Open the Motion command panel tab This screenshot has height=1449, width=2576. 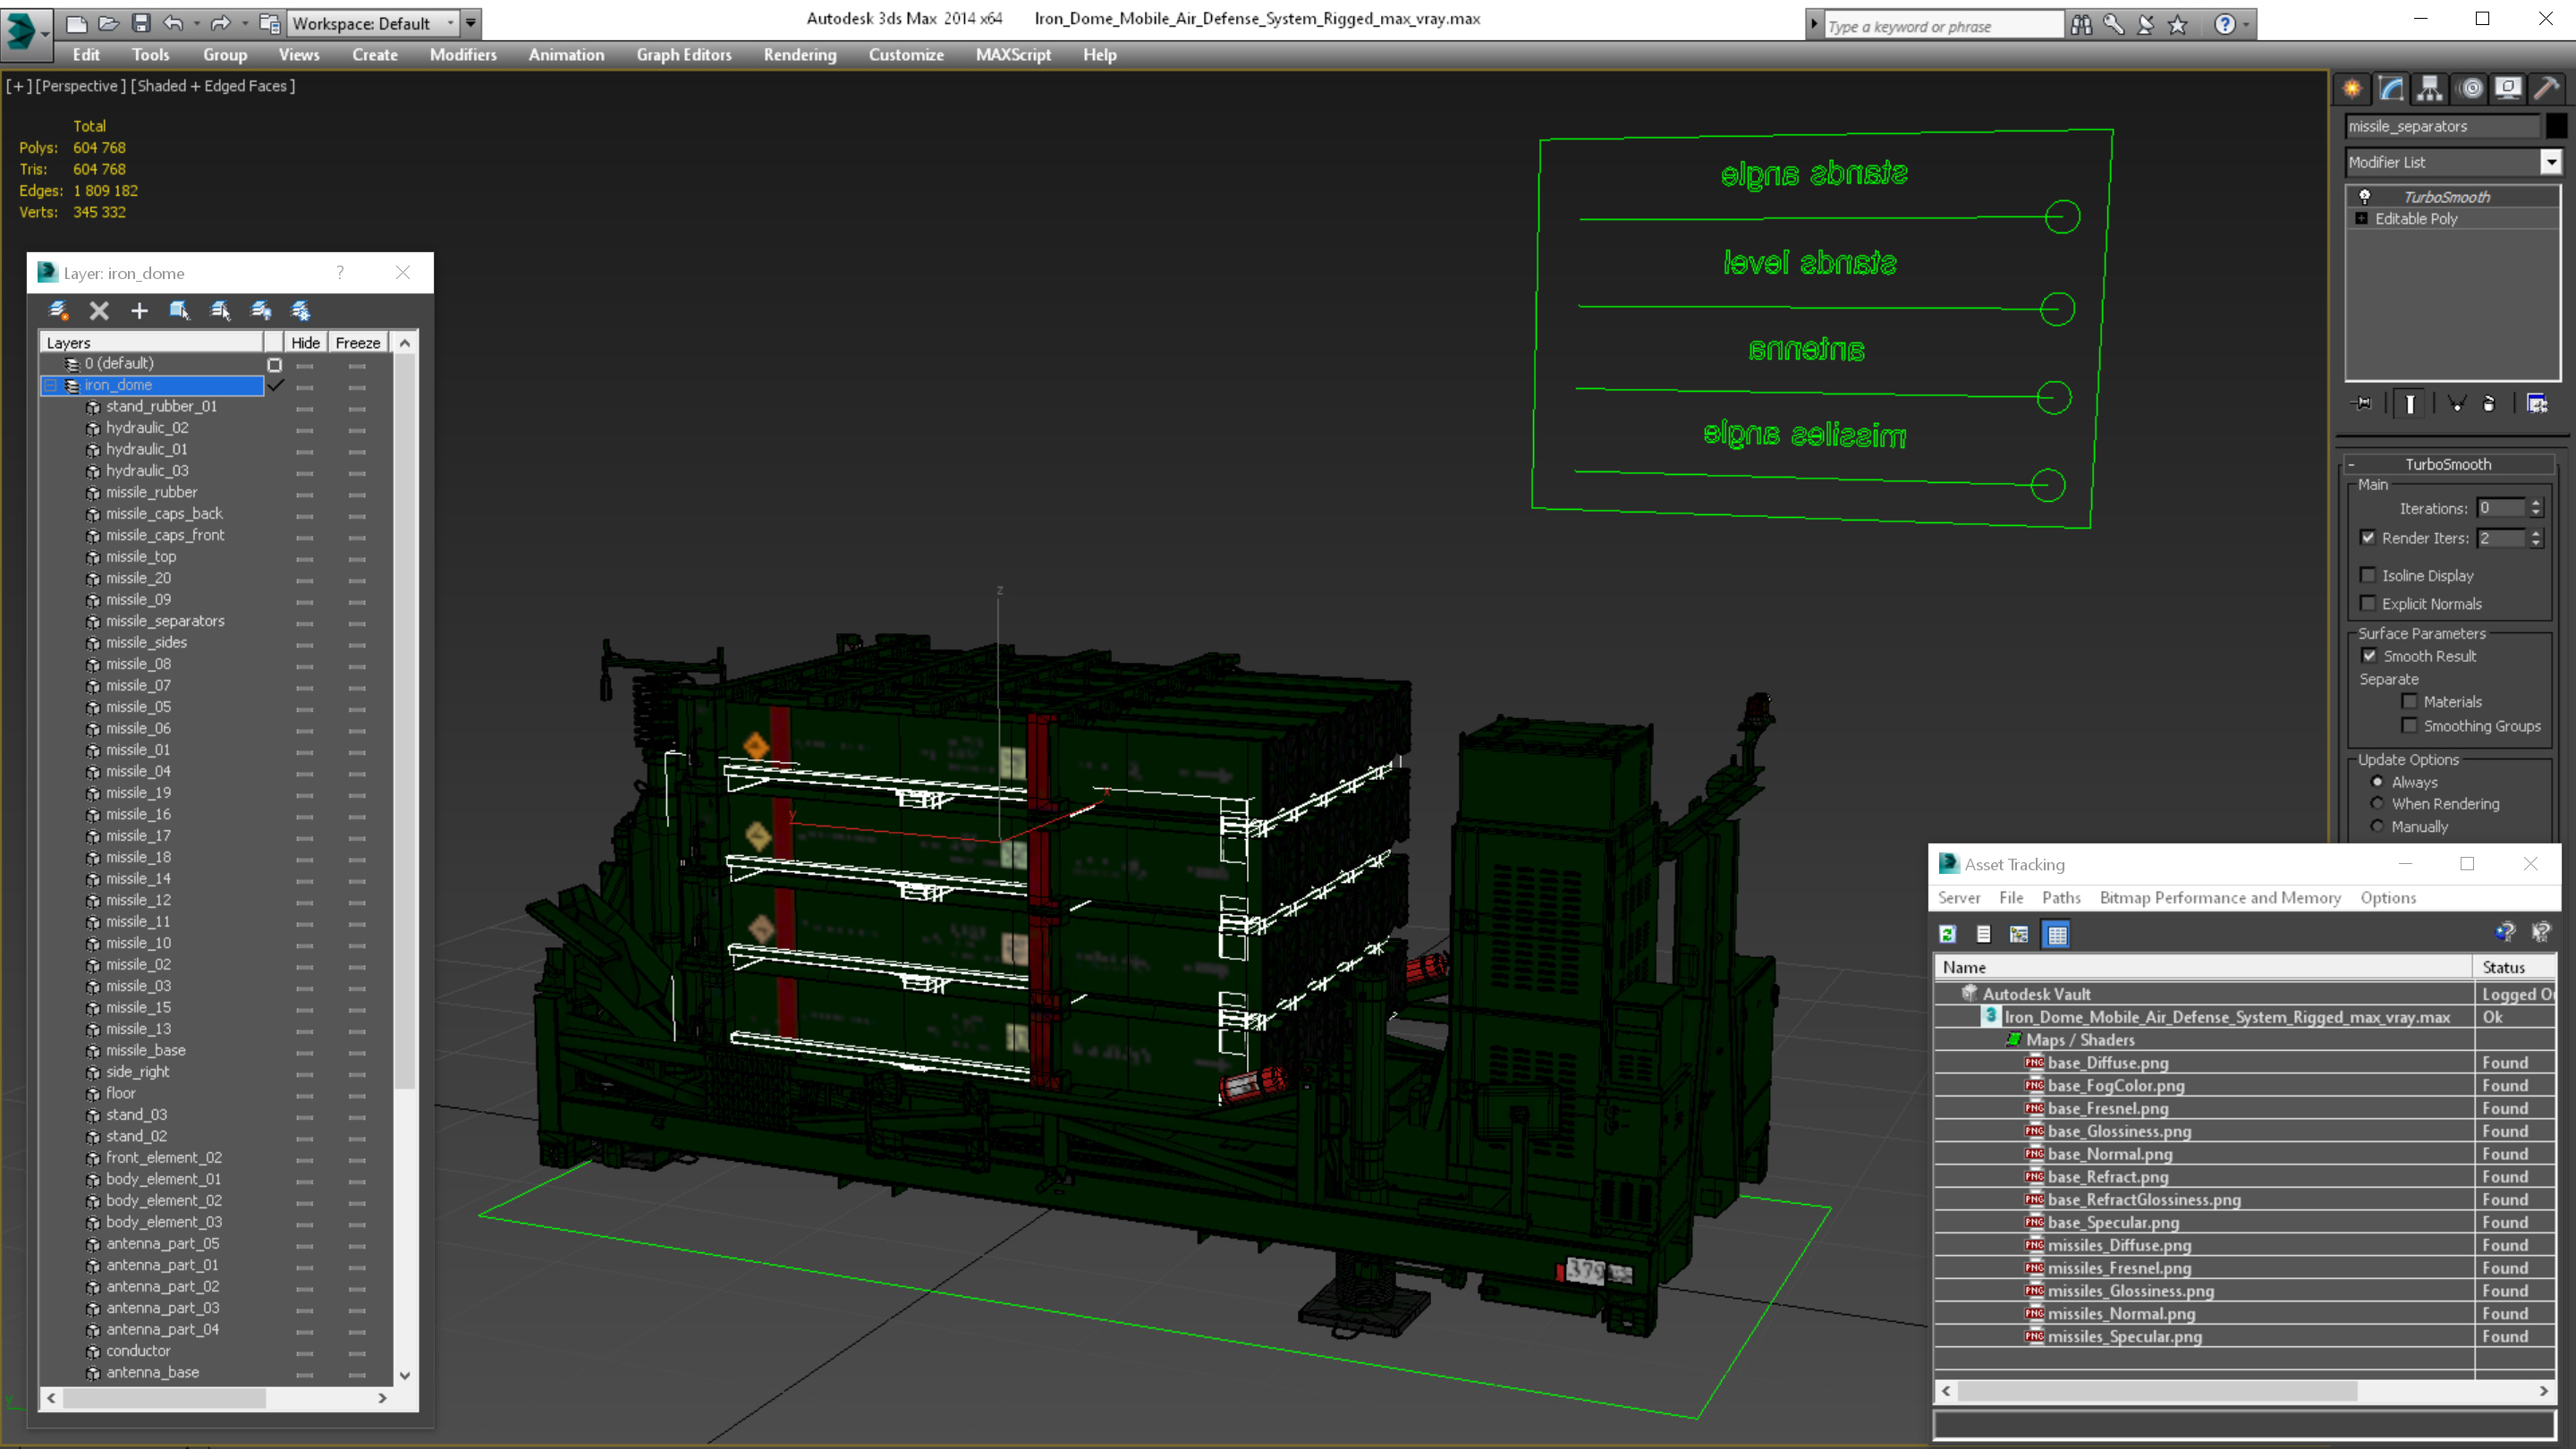(x=2470, y=89)
